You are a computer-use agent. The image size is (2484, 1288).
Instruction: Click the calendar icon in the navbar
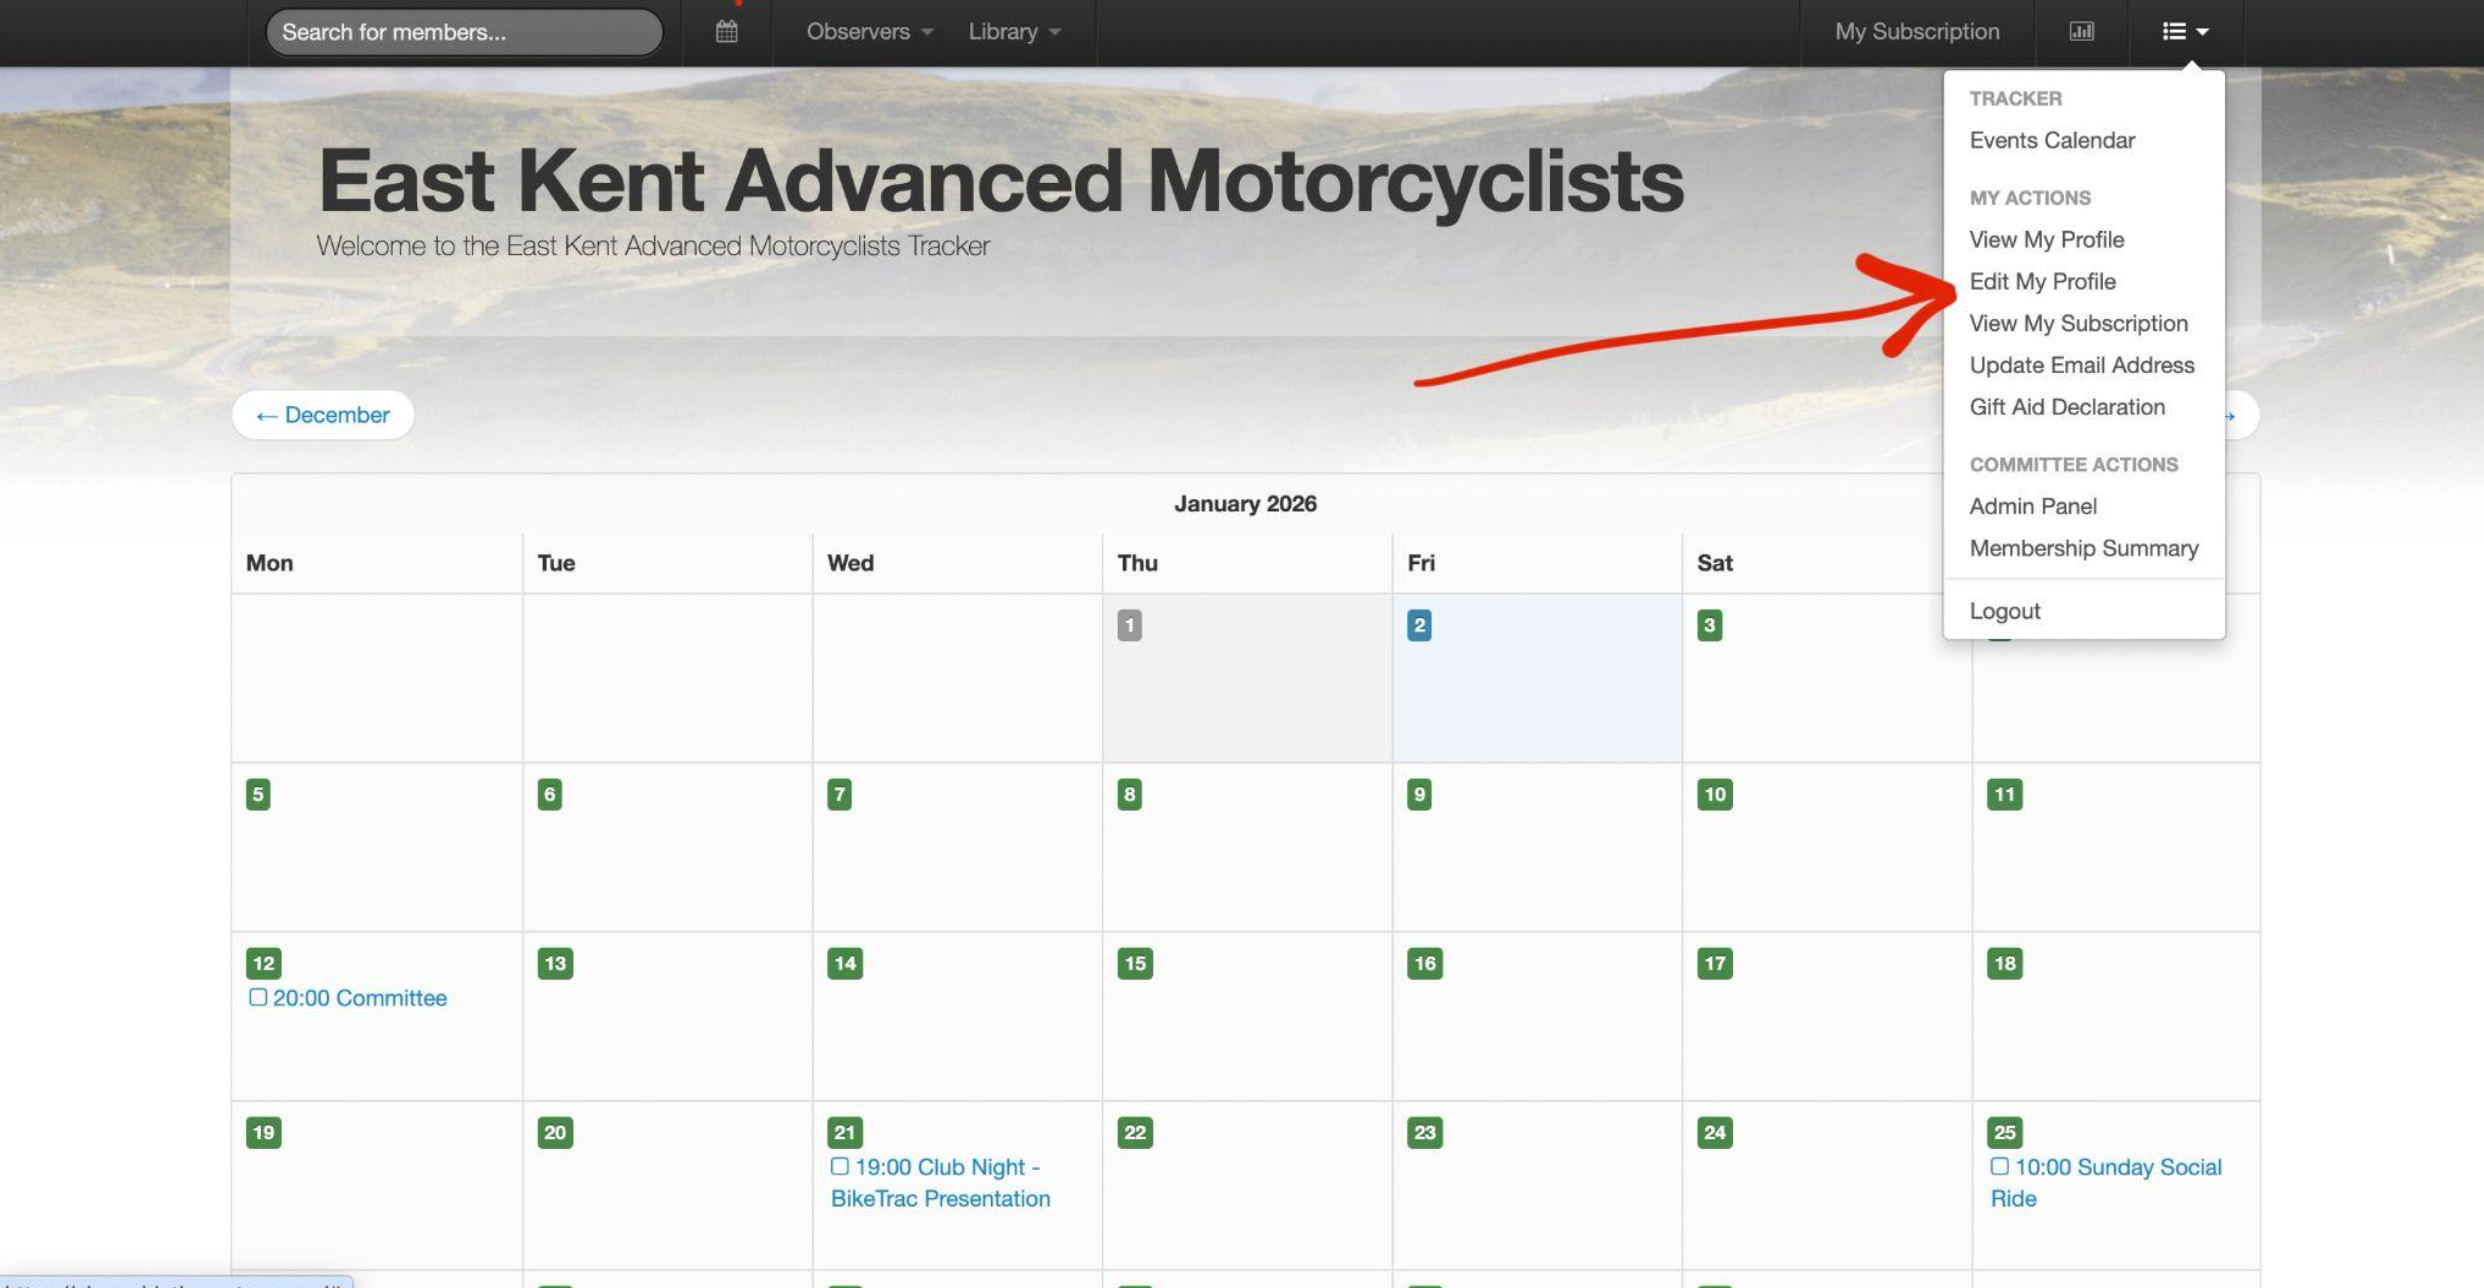[727, 32]
